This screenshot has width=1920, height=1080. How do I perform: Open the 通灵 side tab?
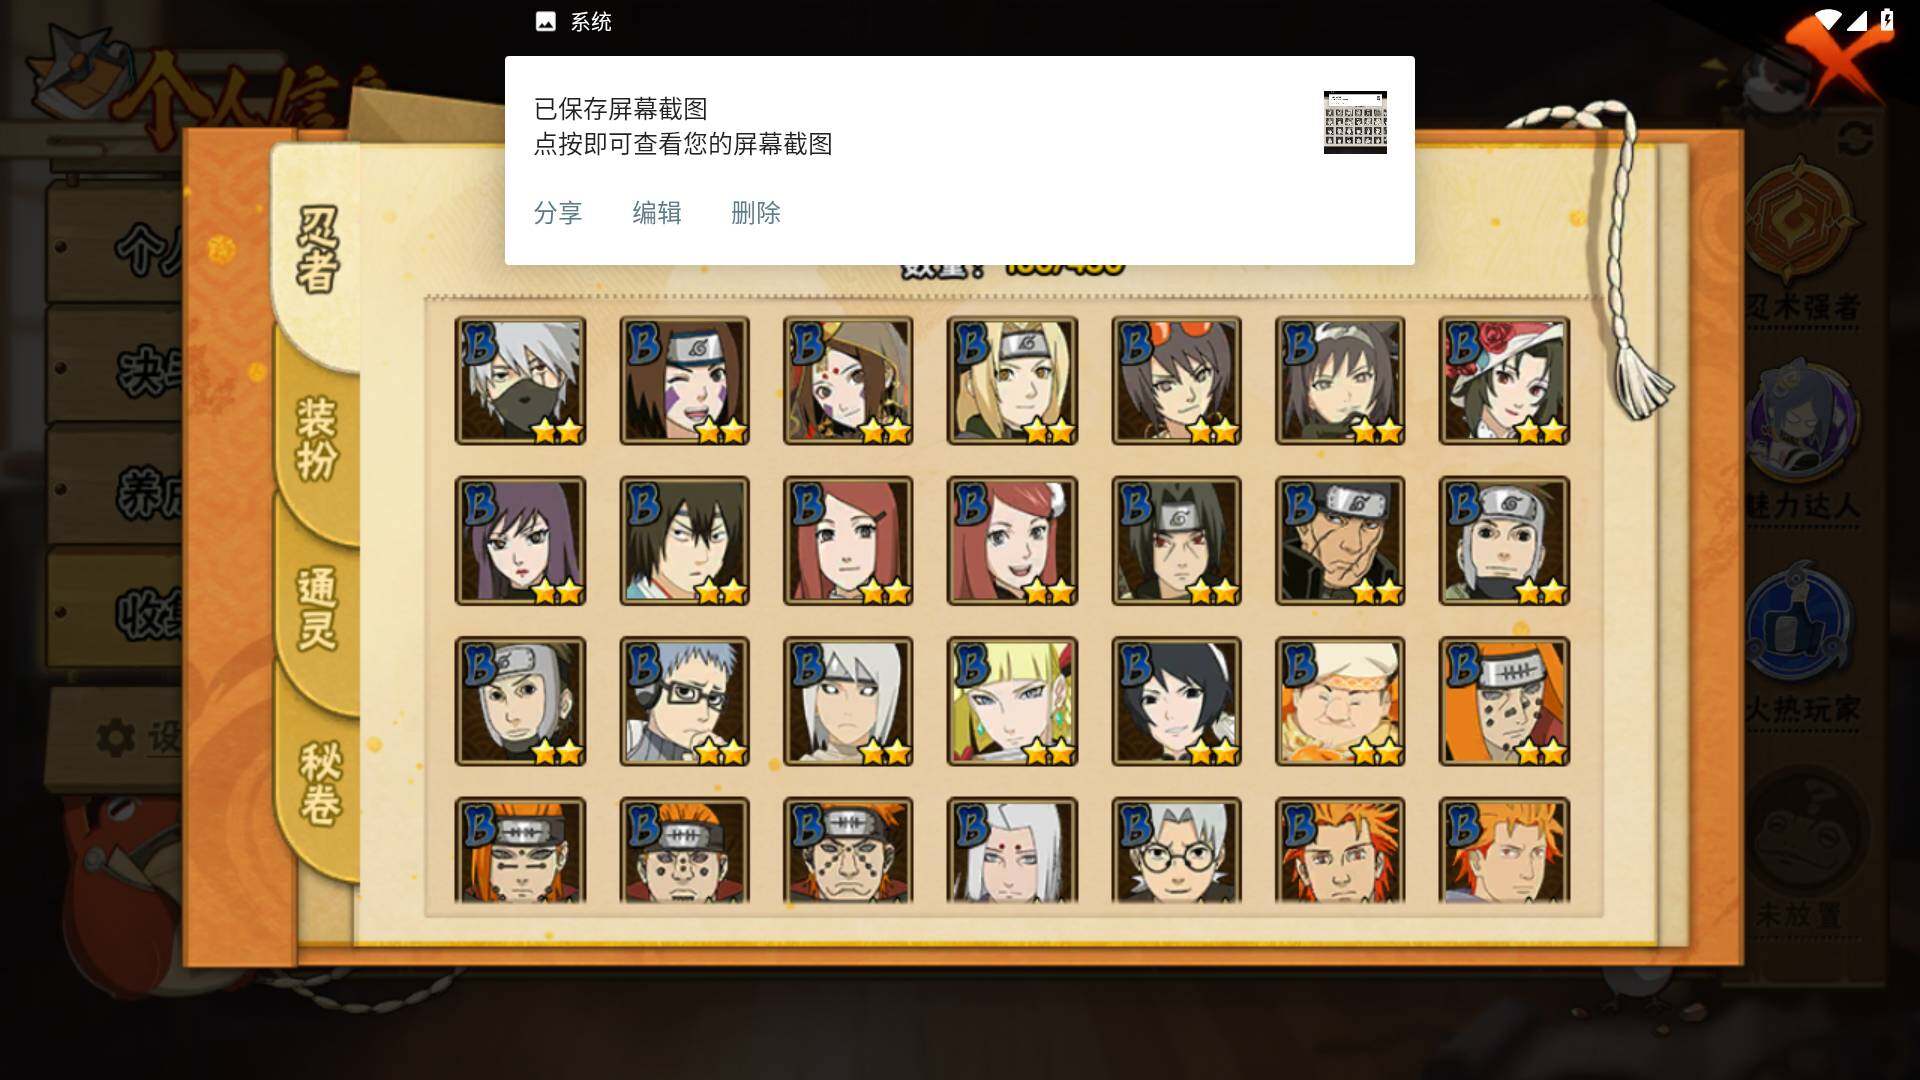(318, 608)
